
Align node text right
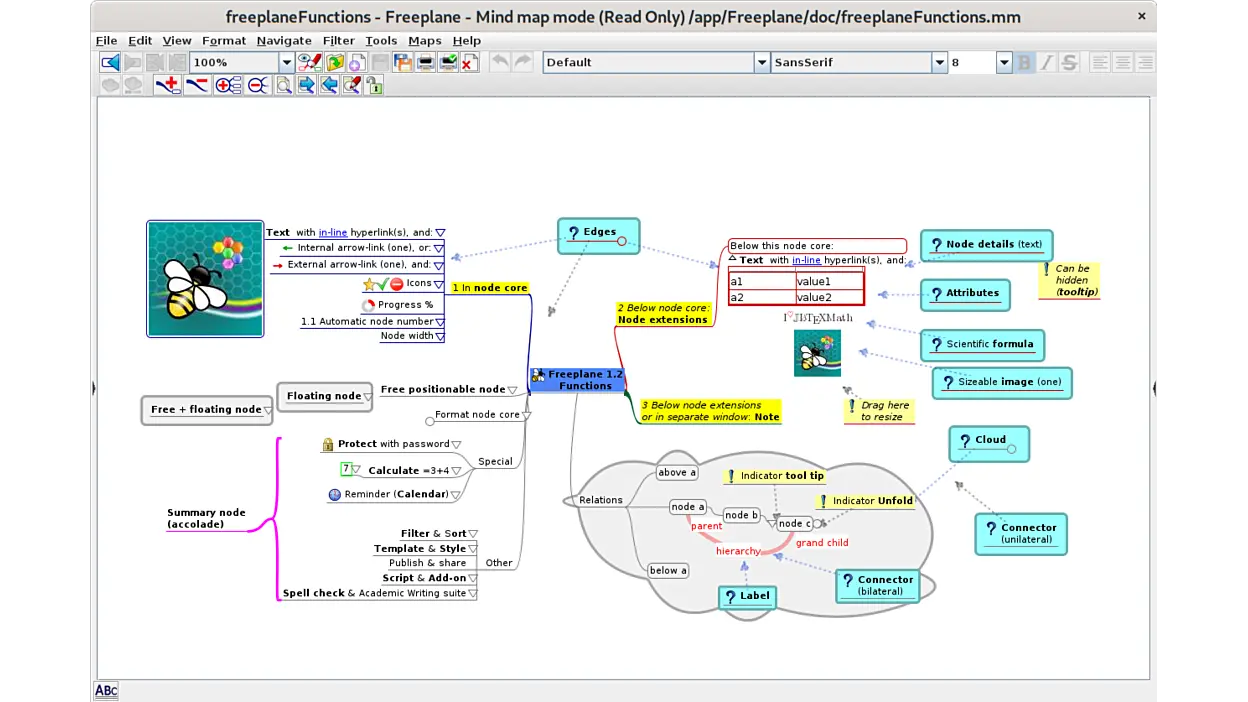[x=1145, y=62]
